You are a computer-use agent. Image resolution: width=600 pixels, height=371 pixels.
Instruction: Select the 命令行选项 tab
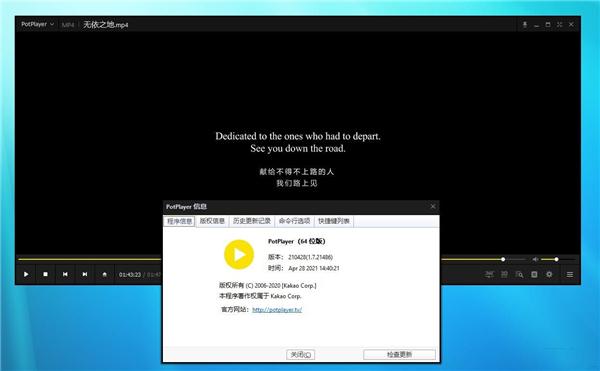click(294, 221)
